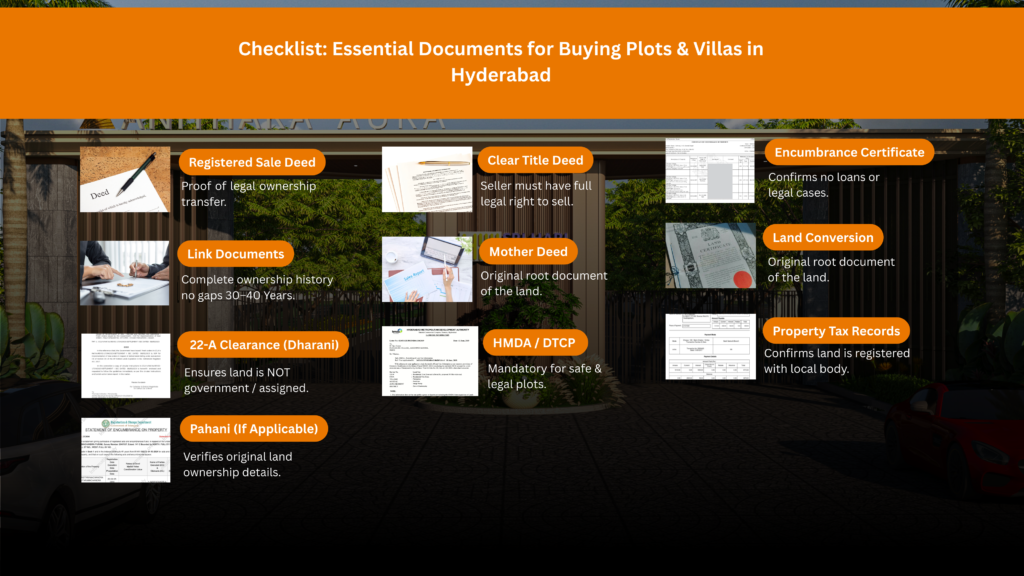The height and width of the screenshot is (576, 1024).
Task: Click the Property Tax Records label
Action: point(837,330)
